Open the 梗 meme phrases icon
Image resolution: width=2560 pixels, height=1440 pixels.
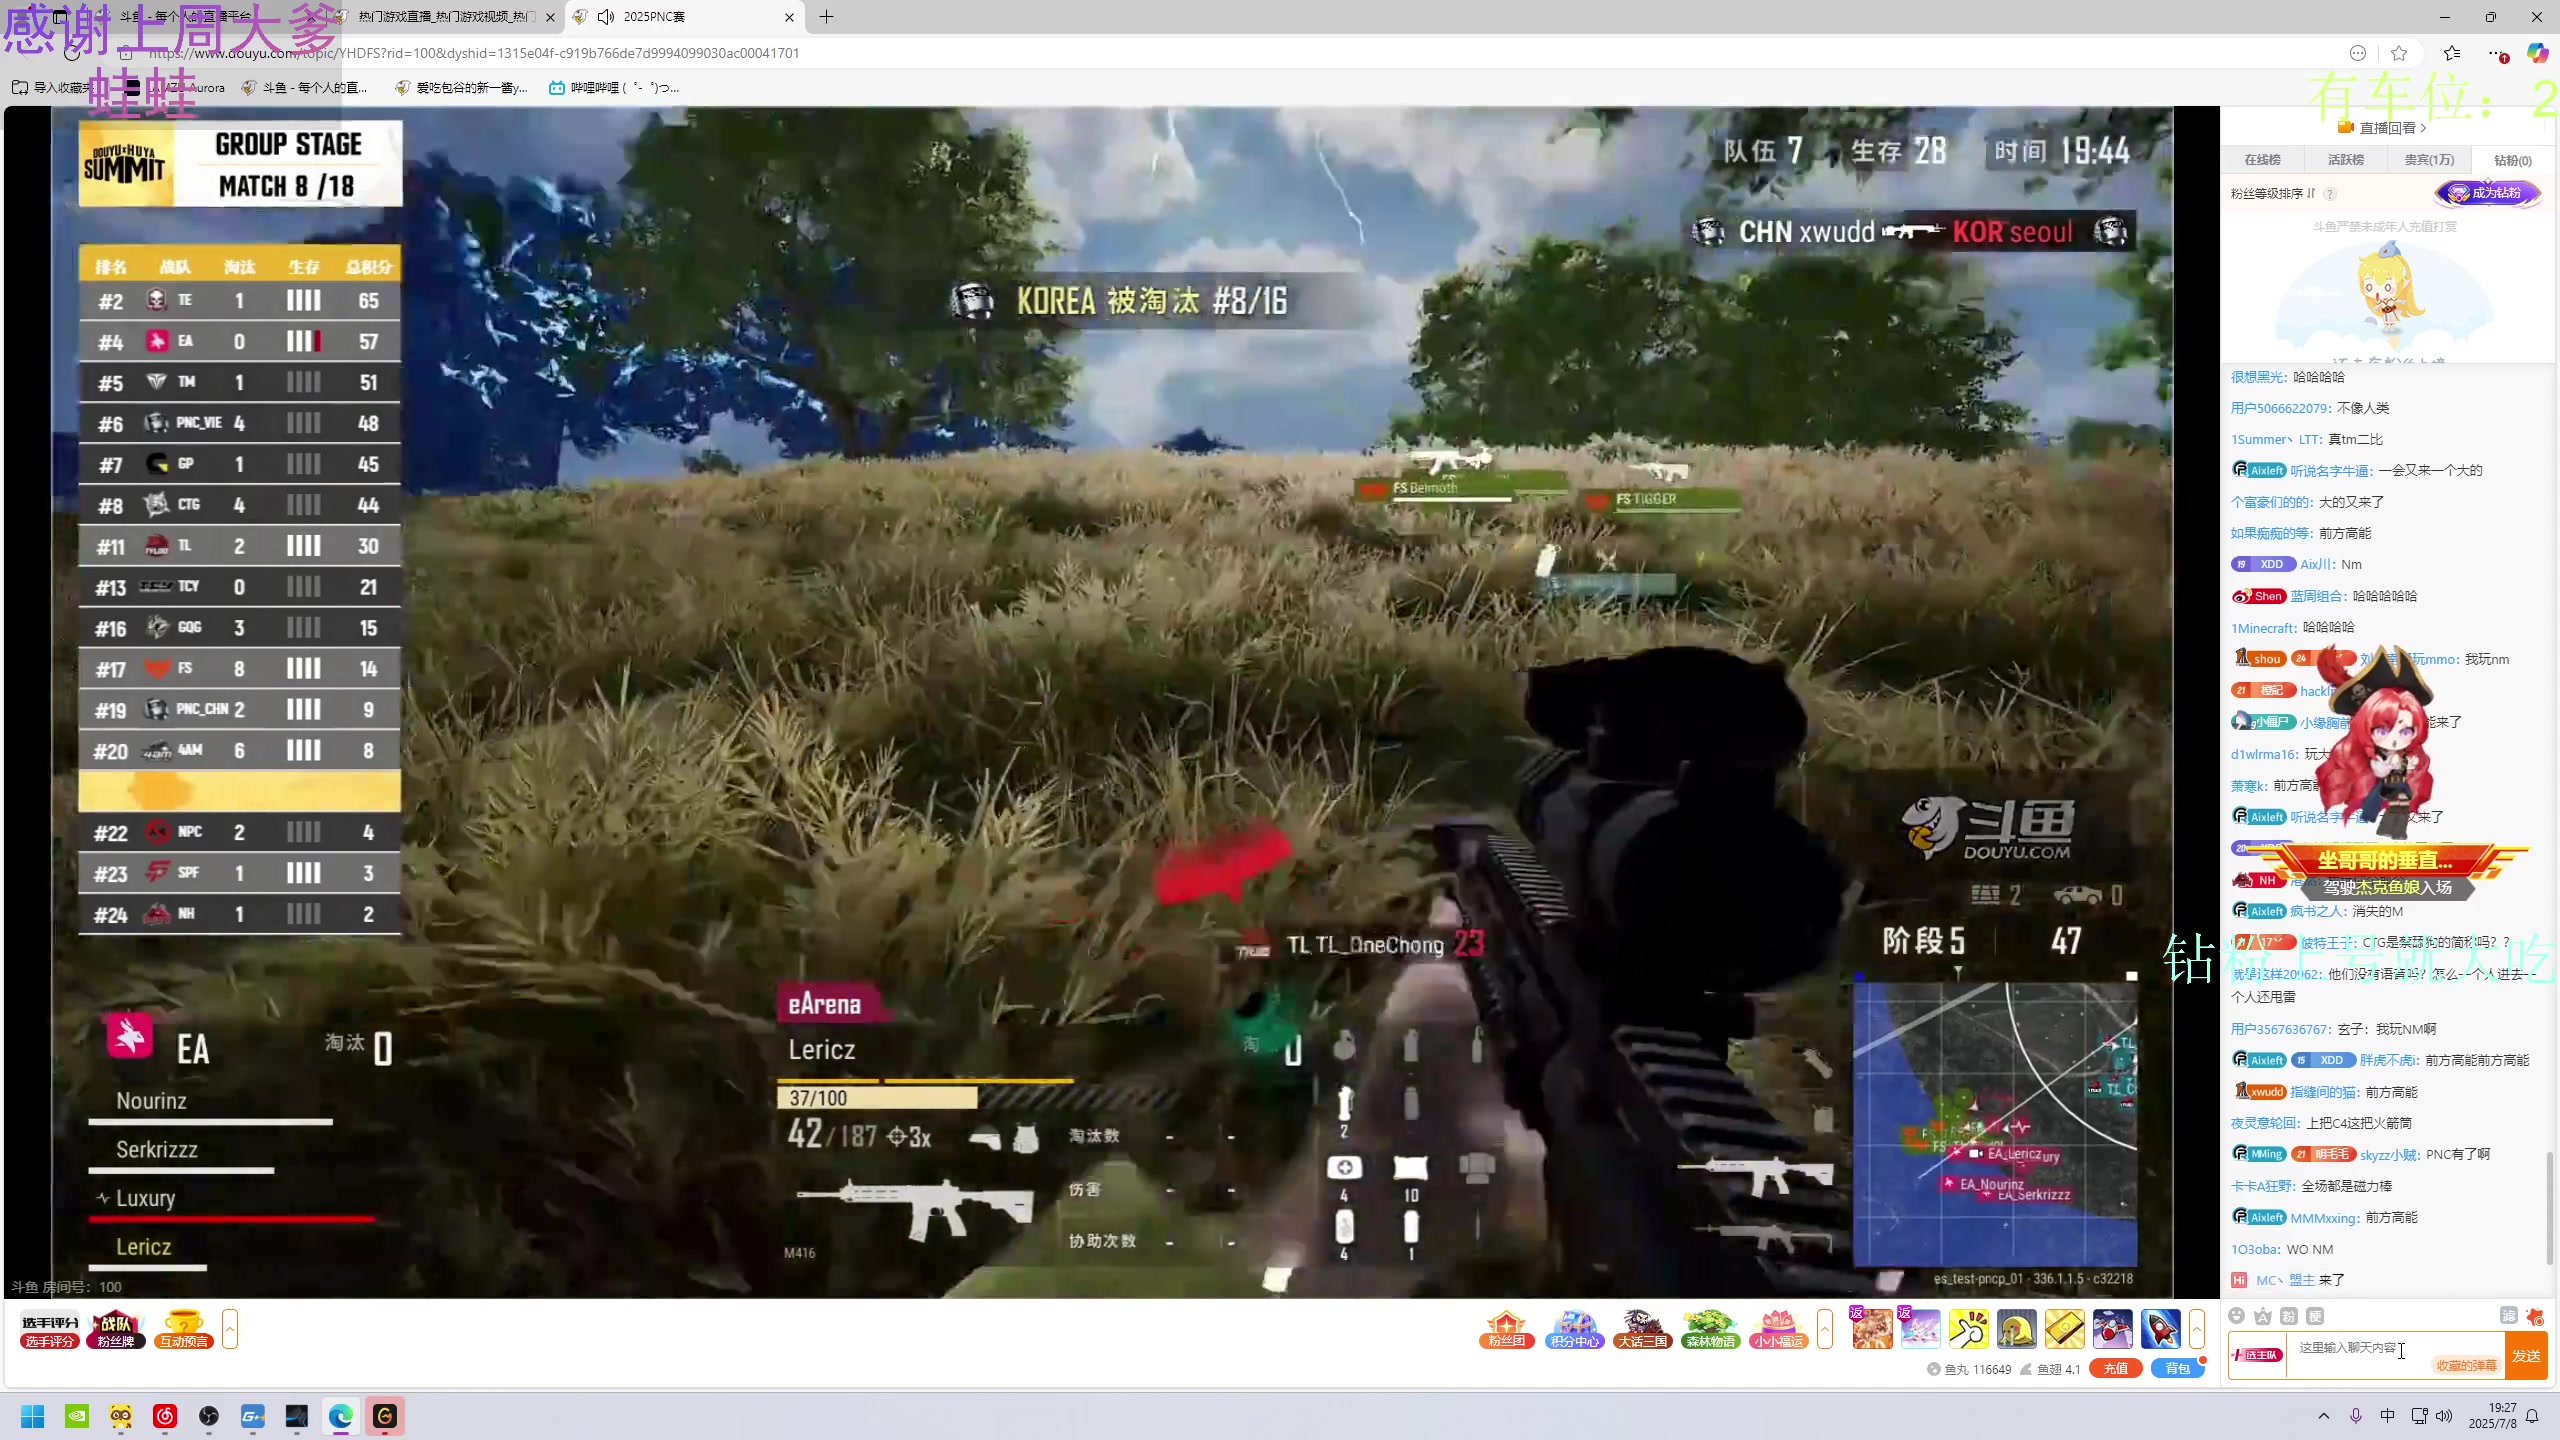tap(2315, 1316)
